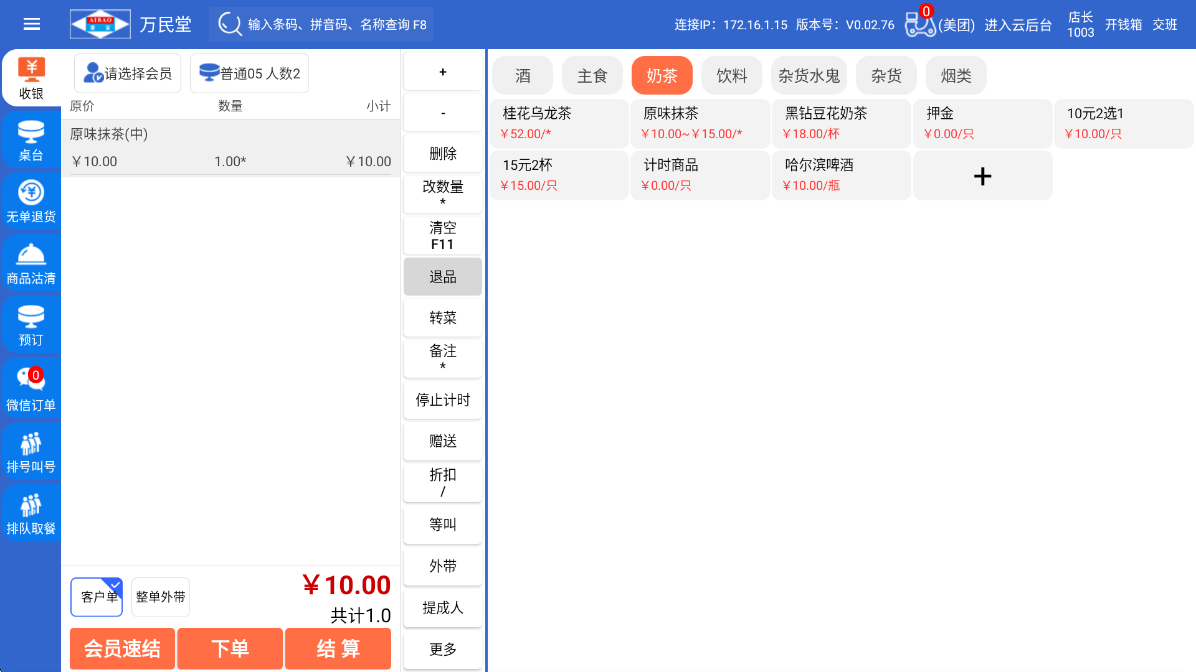Click the product search input field
The image size is (1196, 672).
pyautogui.click(x=336, y=24)
